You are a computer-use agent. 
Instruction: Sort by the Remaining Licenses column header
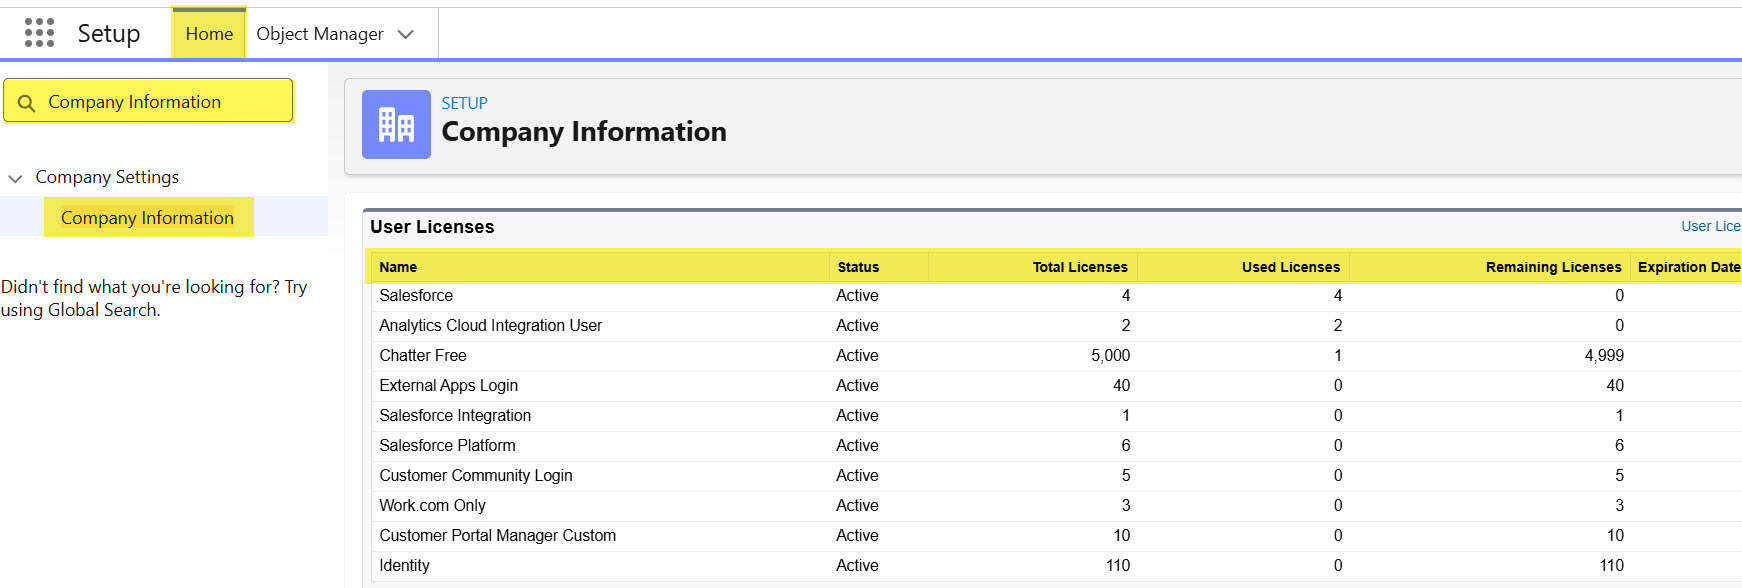(1553, 267)
